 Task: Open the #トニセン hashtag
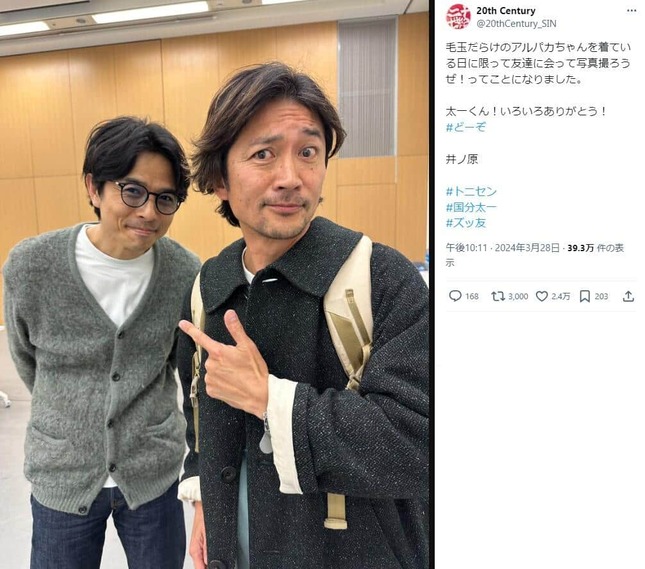(x=471, y=191)
